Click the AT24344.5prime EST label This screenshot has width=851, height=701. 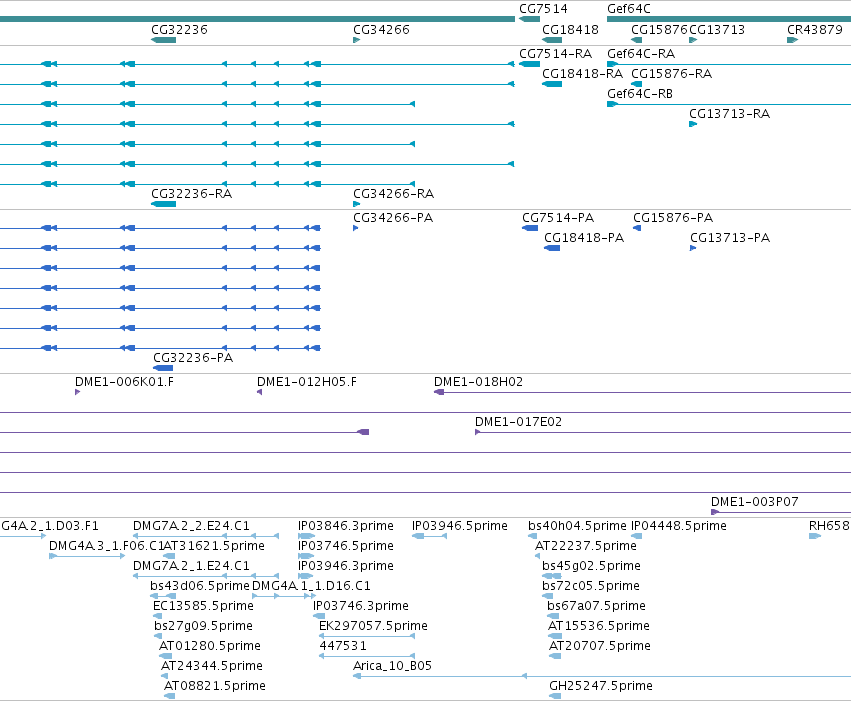pyautogui.click(x=212, y=666)
